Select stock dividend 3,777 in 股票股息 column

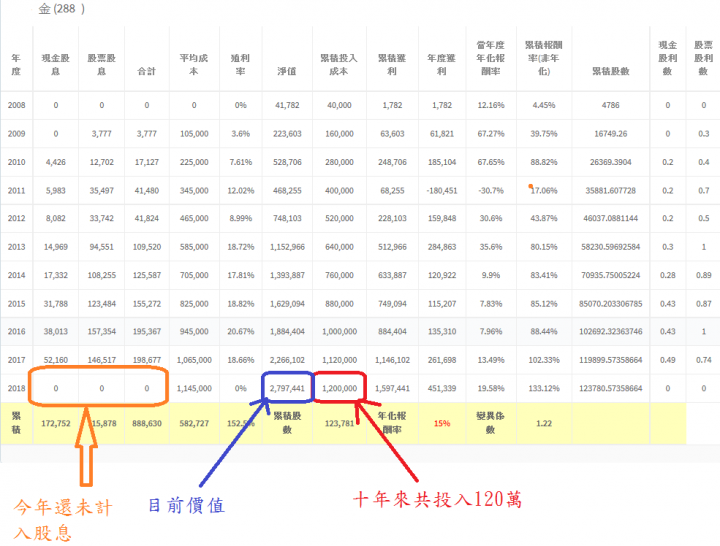101,134
